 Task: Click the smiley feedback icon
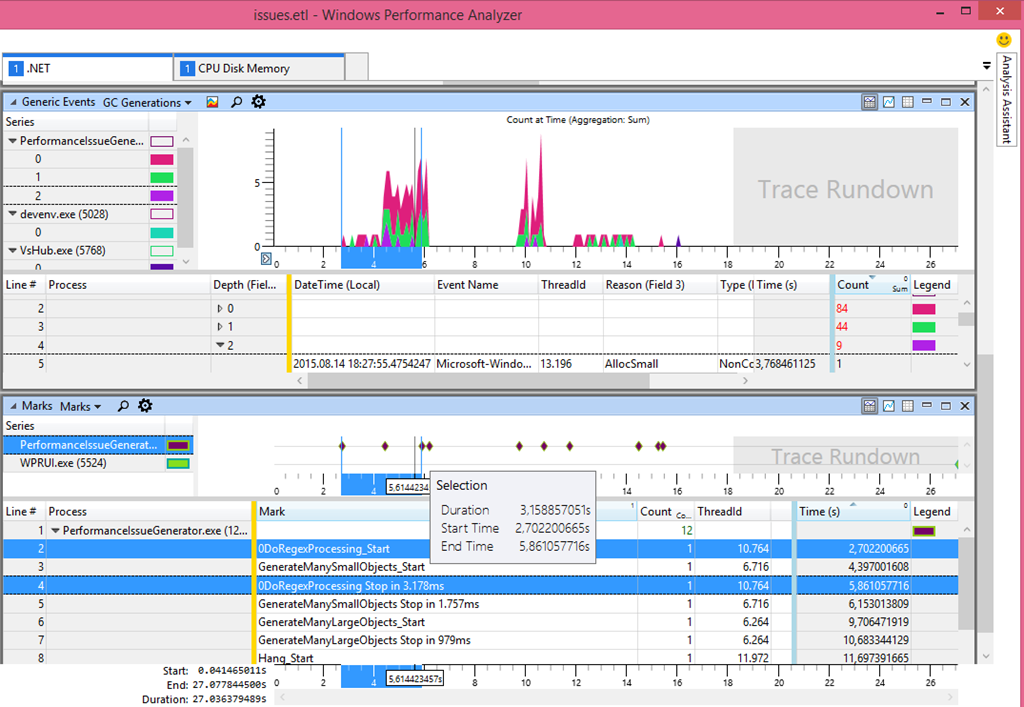coord(1004,40)
